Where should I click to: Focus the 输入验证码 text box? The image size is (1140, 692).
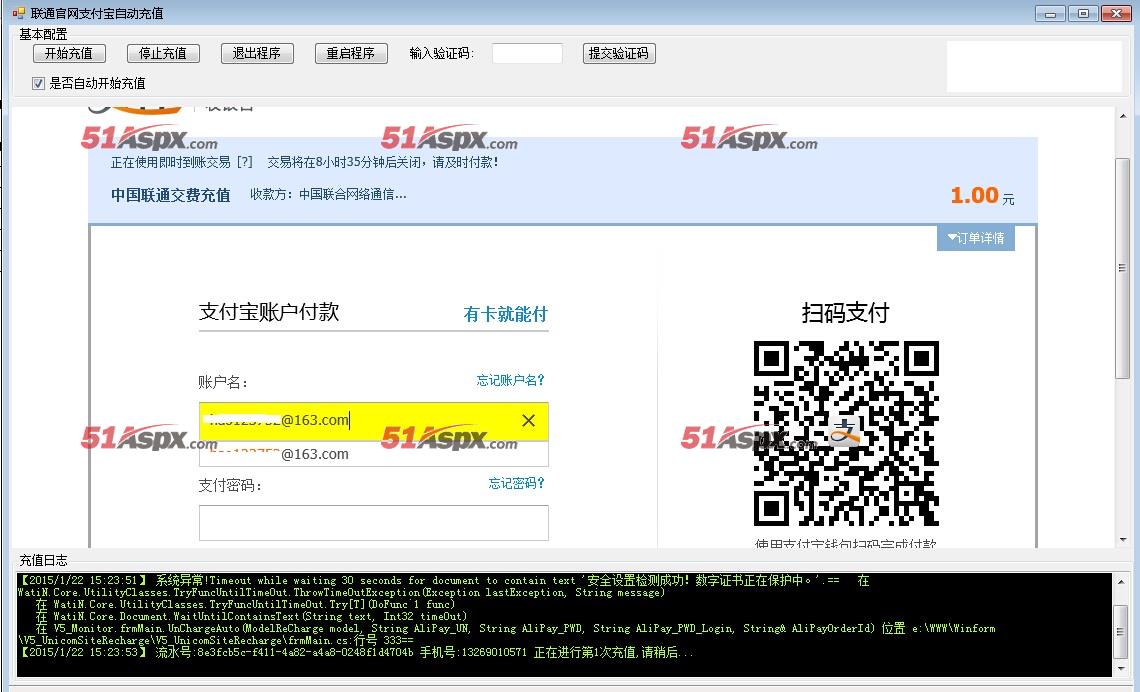tap(527, 53)
